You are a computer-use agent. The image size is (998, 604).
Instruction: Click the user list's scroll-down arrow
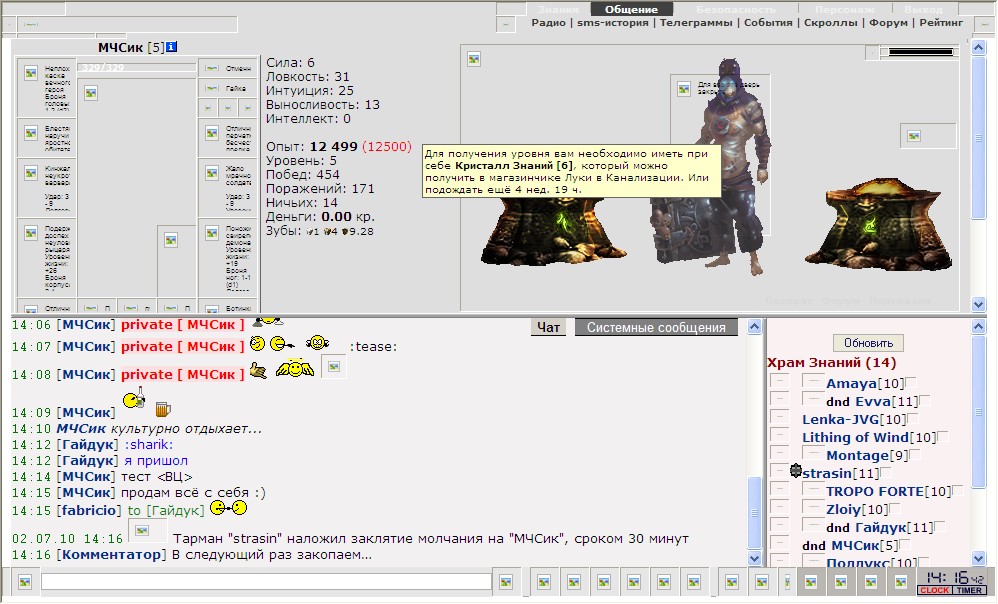coord(978,558)
